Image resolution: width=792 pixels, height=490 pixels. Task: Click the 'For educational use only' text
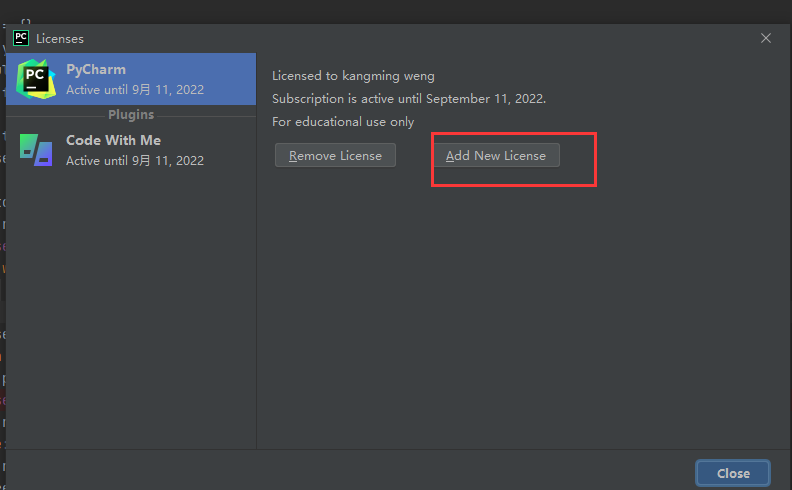pos(343,122)
